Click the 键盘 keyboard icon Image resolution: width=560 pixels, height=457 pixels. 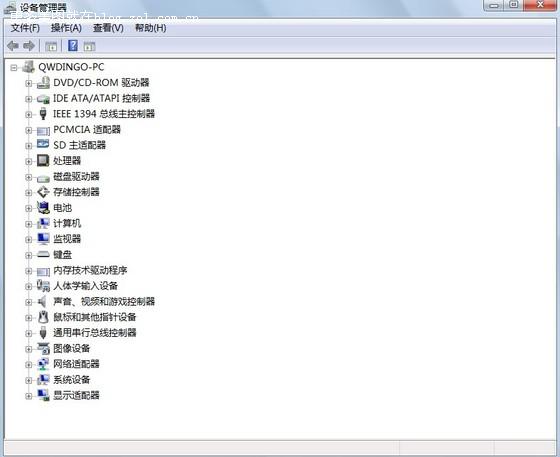click(x=43, y=254)
